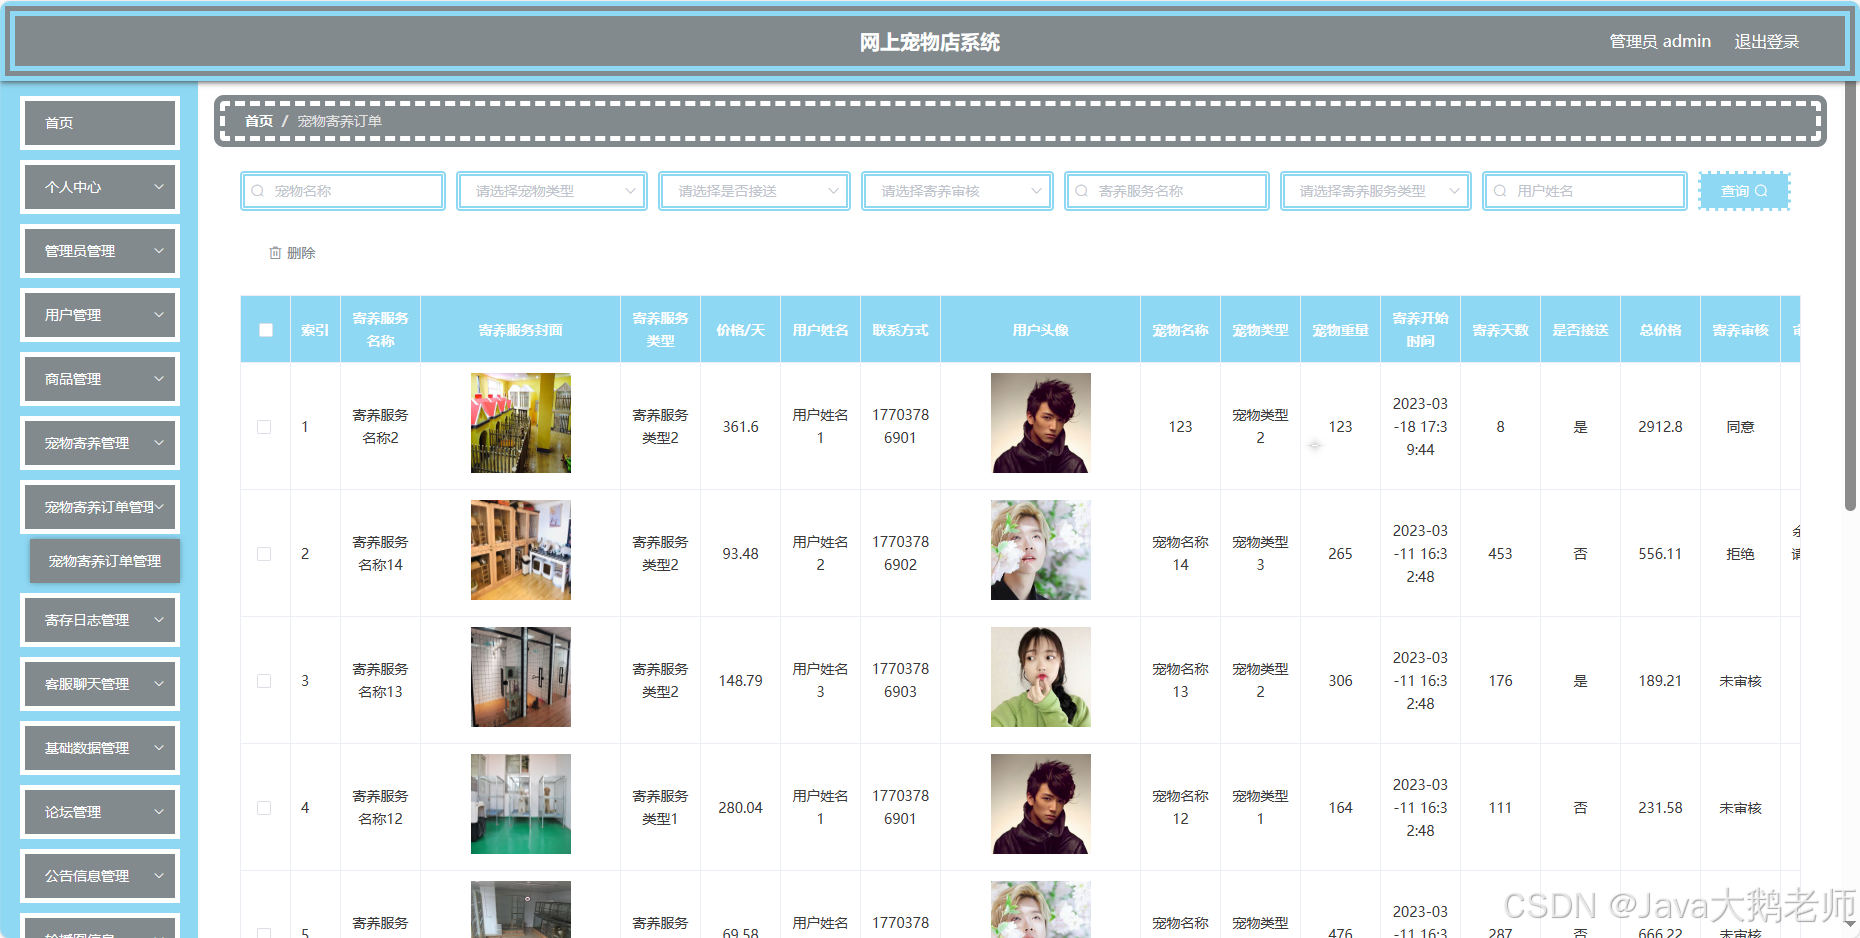Check the checkbox for row 4
Screen dimensions: 1860x938
click(x=264, y=808)
